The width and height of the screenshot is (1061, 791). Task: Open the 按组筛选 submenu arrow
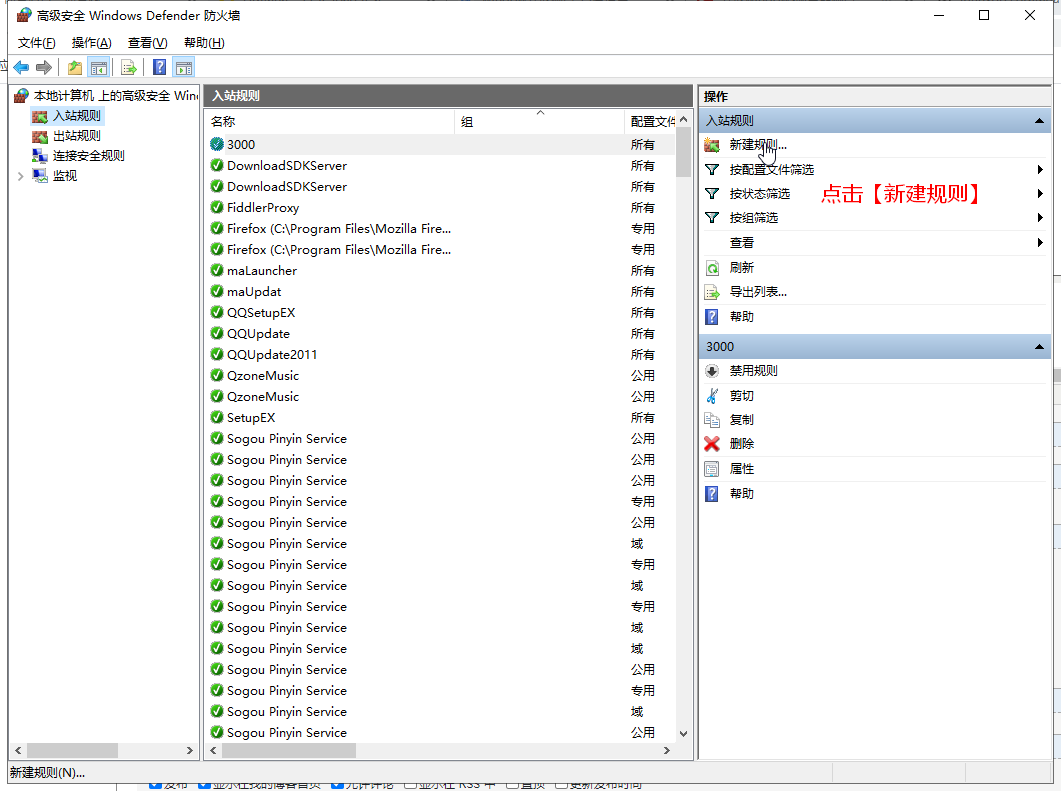[x=1040, y=218]
